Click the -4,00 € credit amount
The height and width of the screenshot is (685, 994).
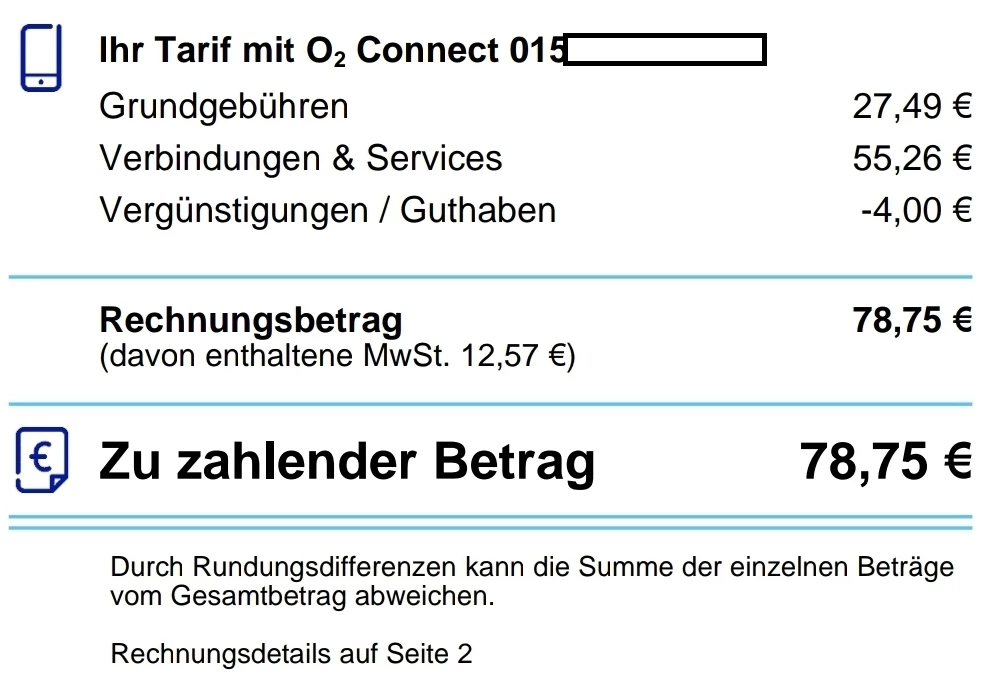[916, 210]
